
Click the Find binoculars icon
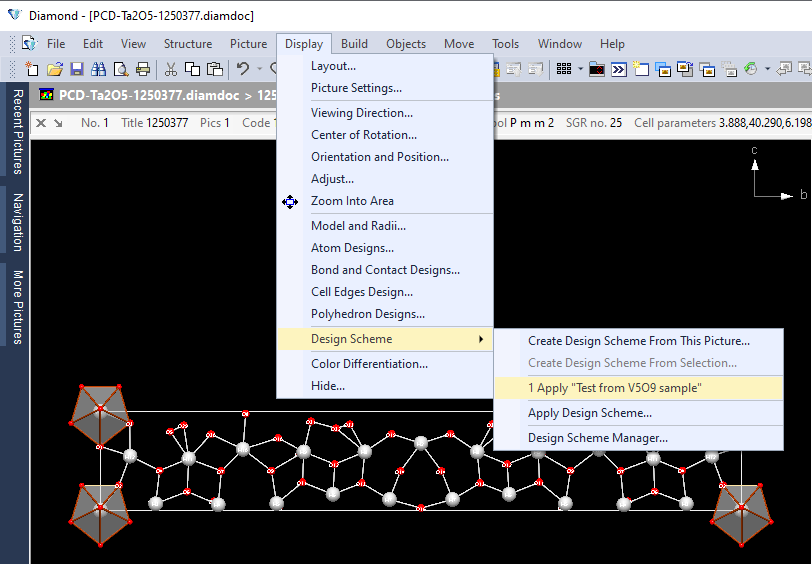(99, 69)
